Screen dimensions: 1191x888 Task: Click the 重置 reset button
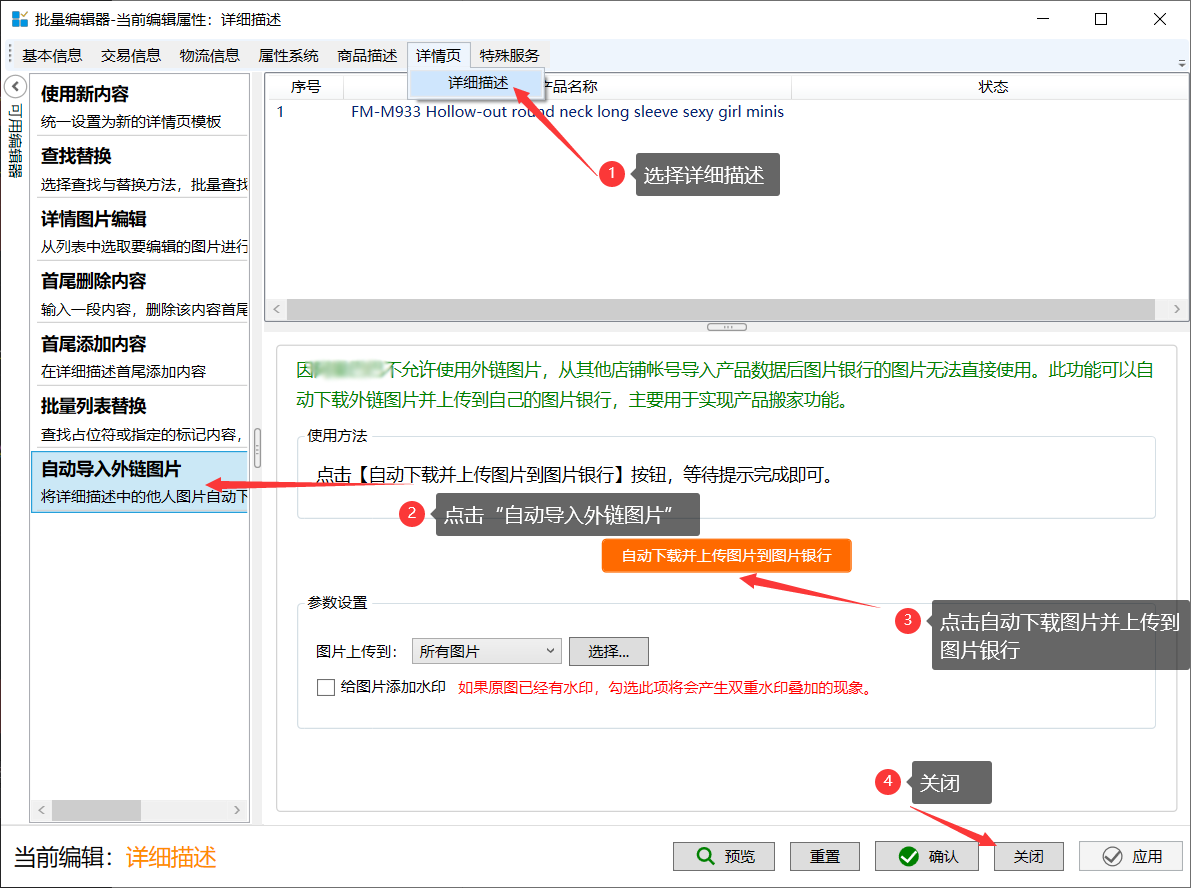[824, 857]
